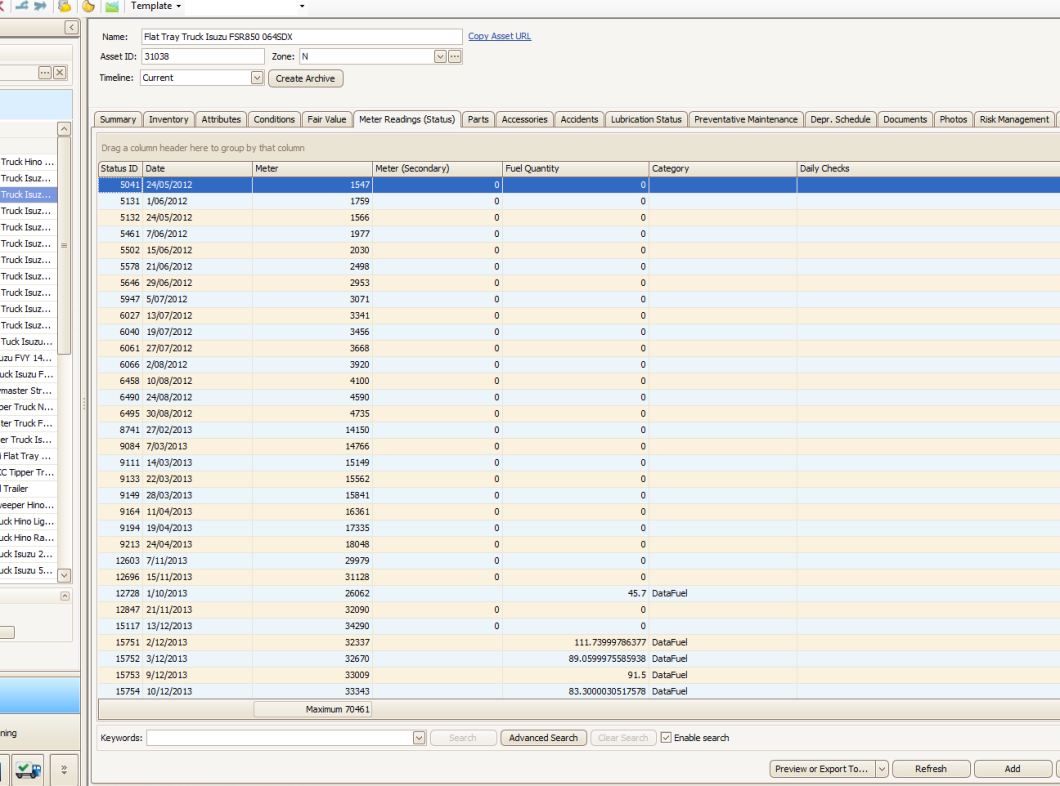This screenshot has height=786, width=1060.
Task: Click inside the Keywords search field
Action: click(280, 738)
